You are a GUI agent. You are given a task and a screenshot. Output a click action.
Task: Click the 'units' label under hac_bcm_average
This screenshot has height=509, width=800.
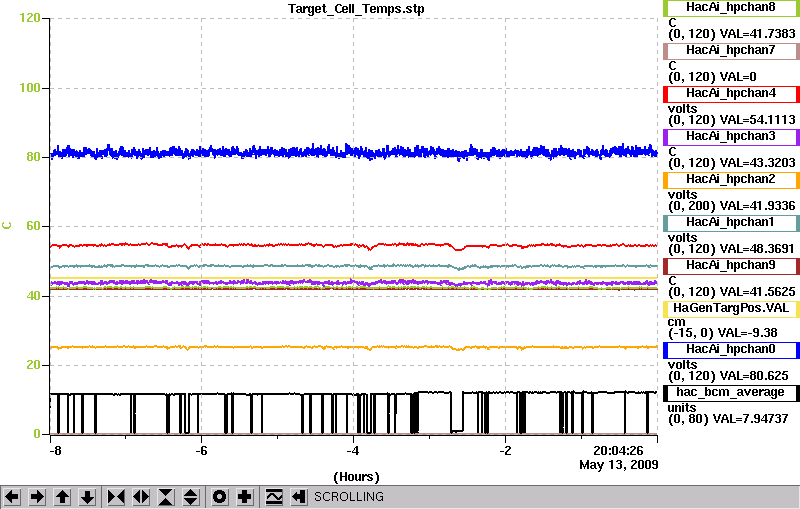pyautogui.click(x=682, y=408)
